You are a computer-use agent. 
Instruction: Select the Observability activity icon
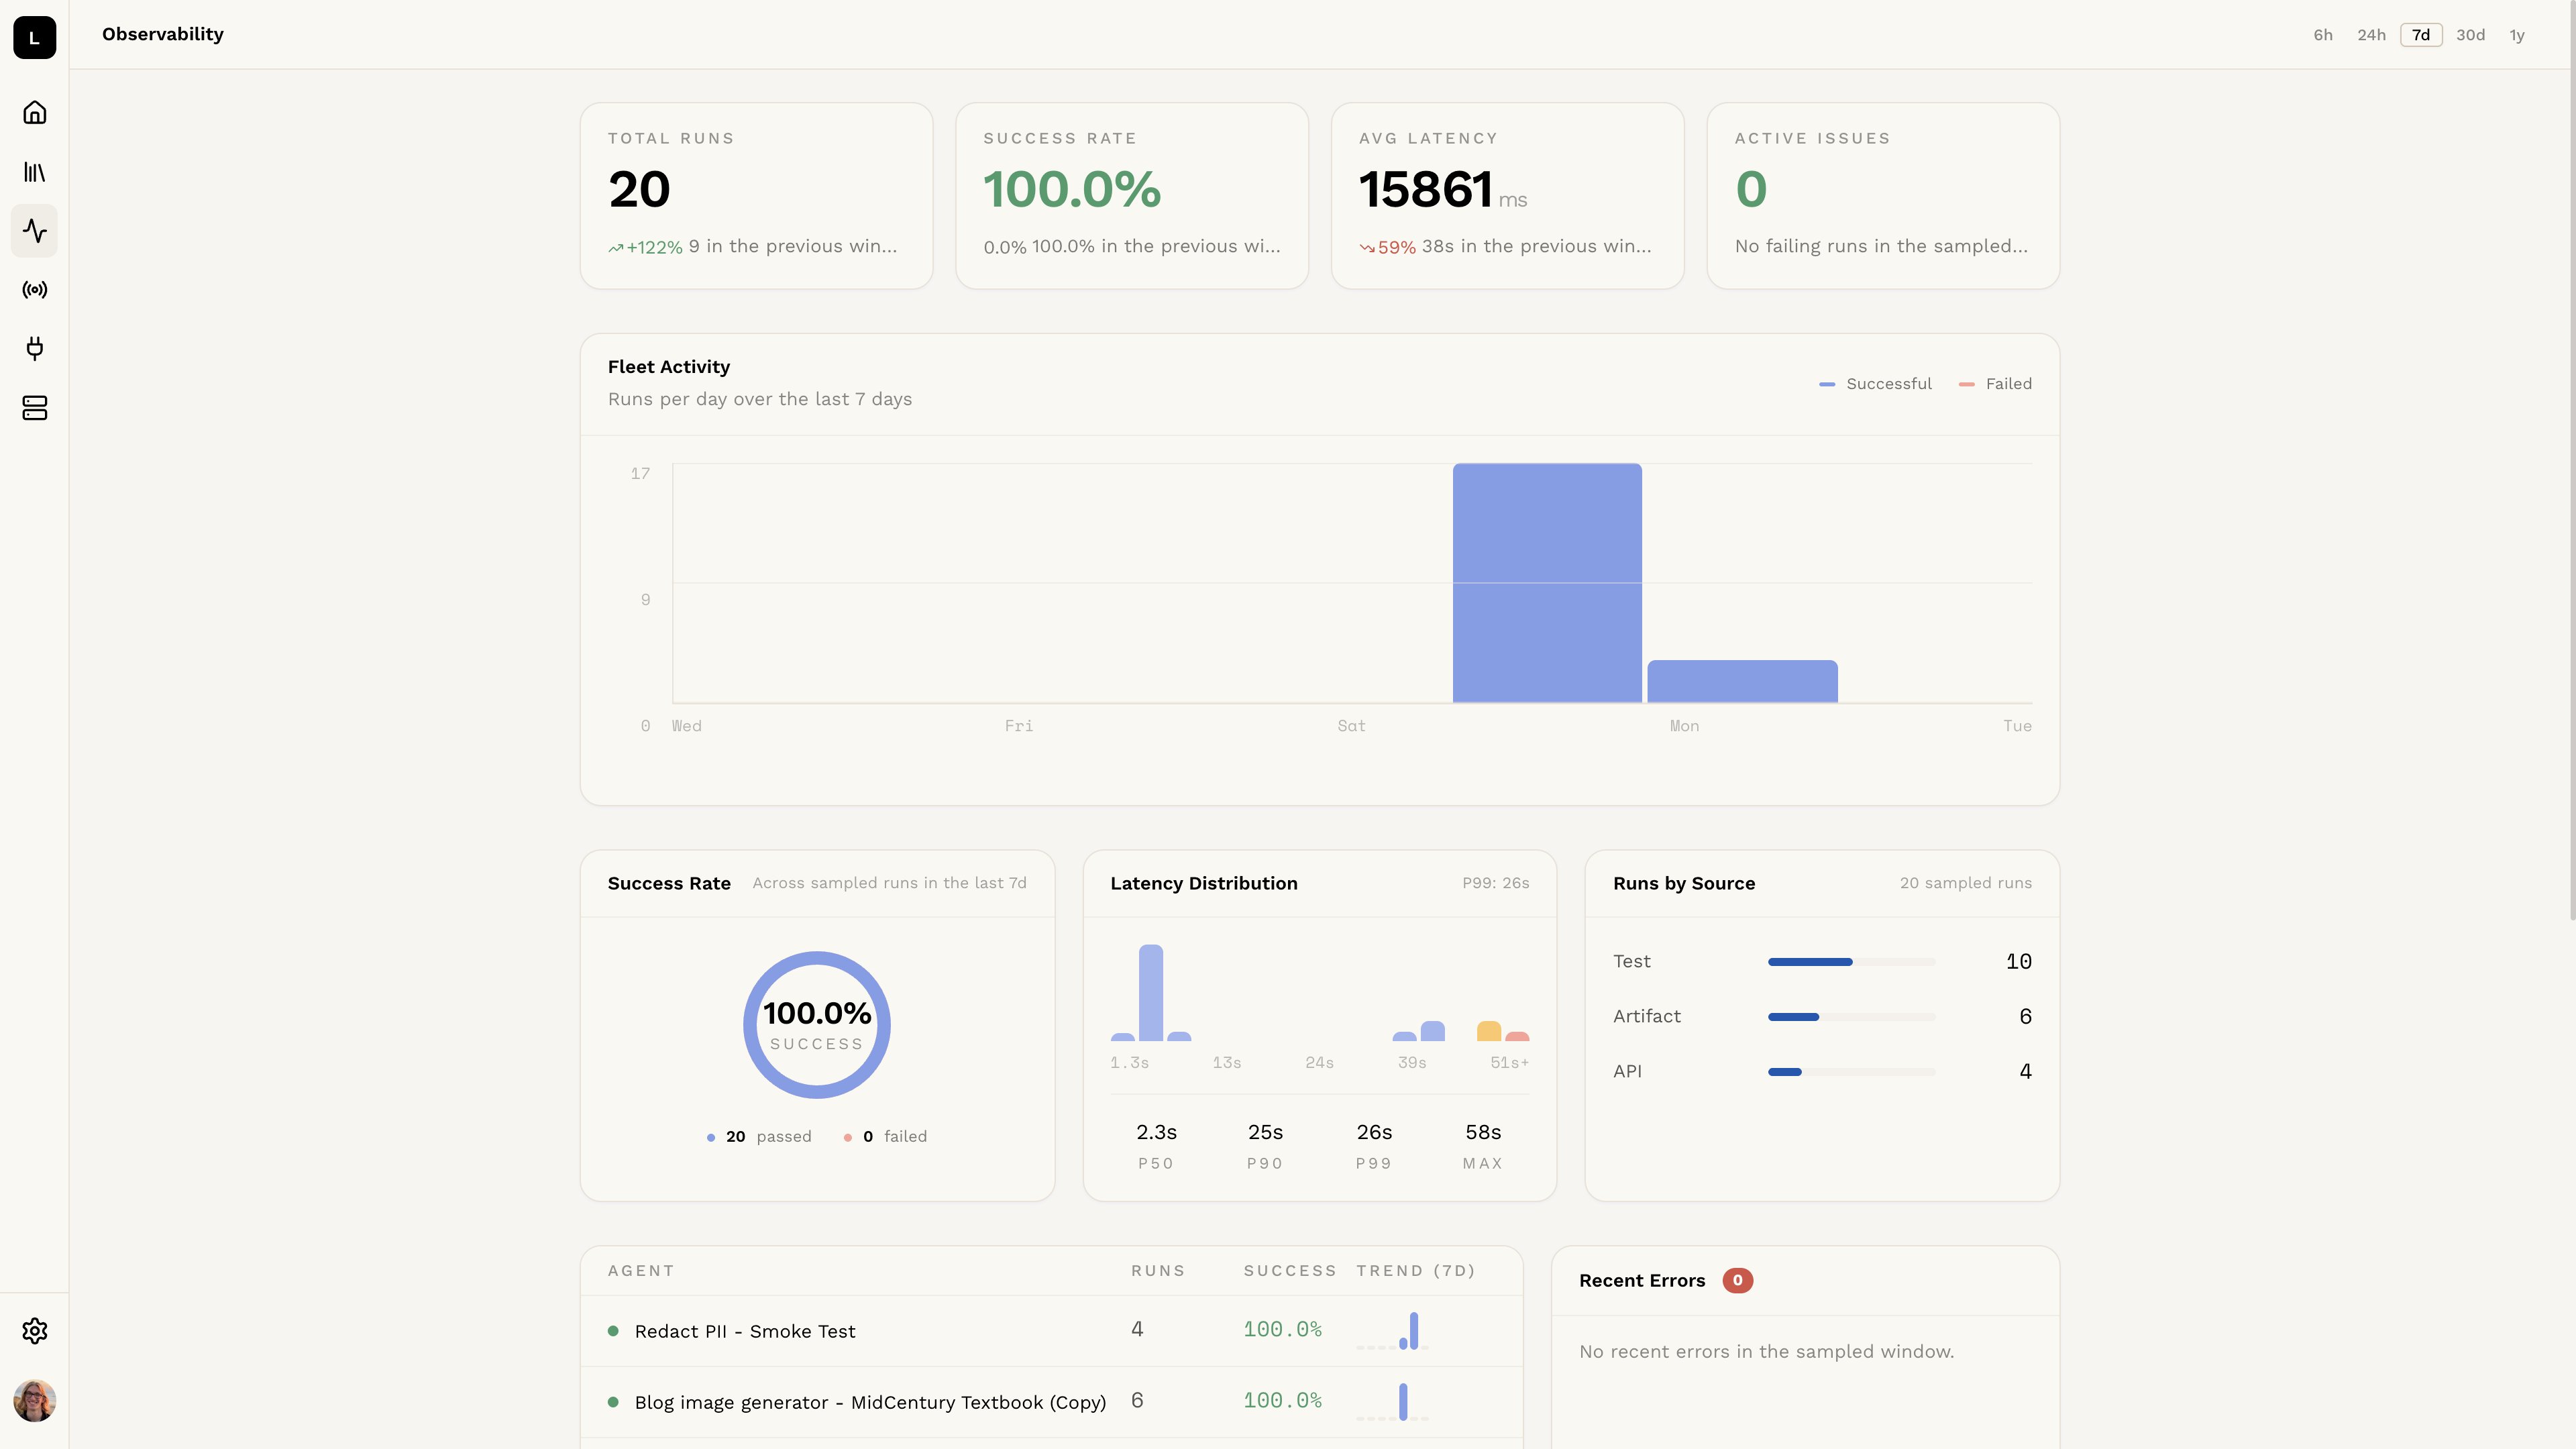[34, 231]
